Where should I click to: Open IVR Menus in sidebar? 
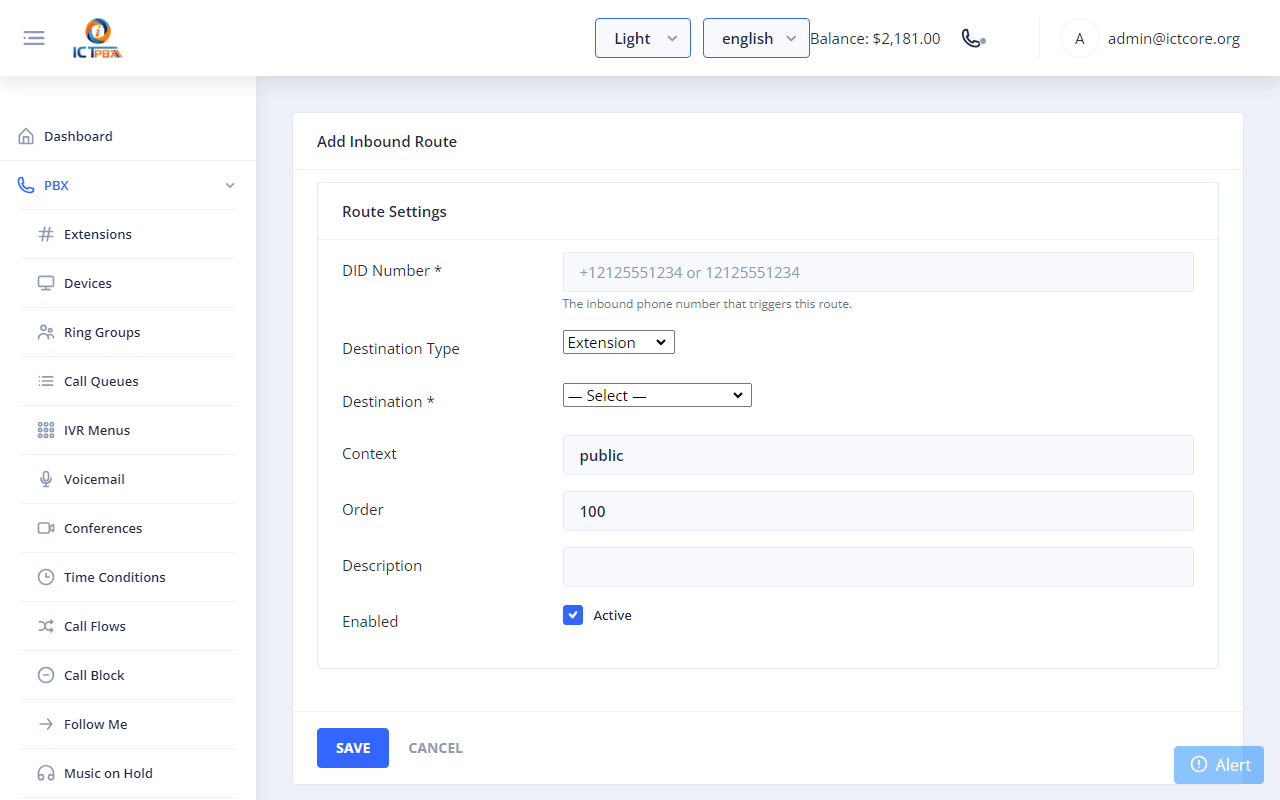[128, 430]
